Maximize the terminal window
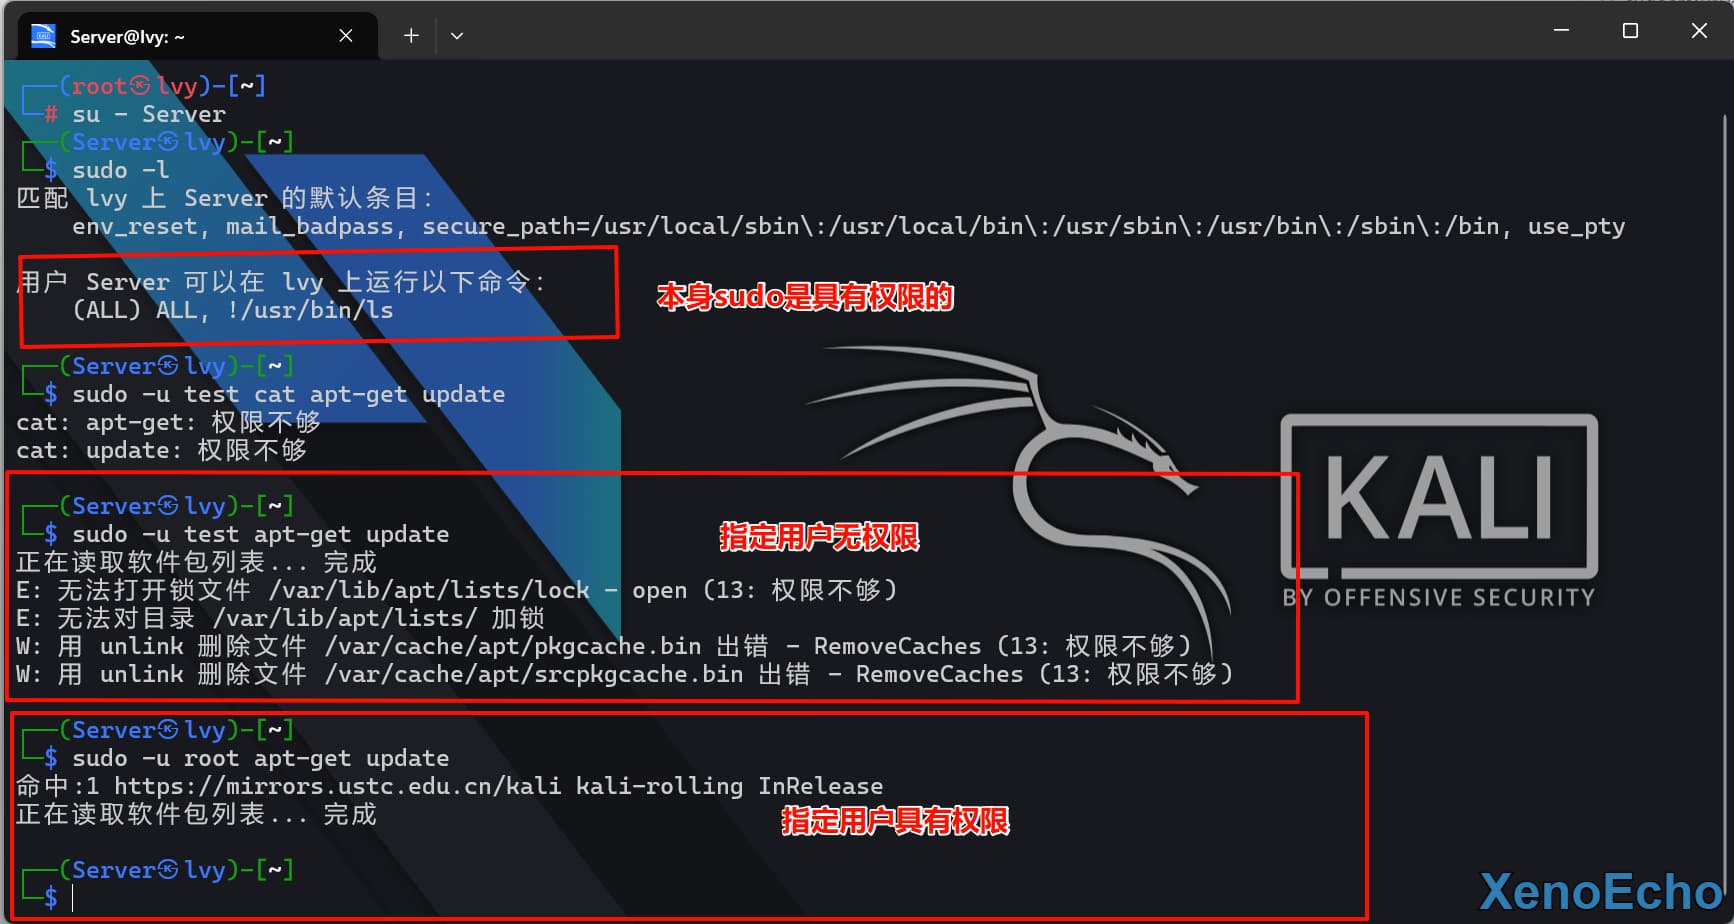Viewport: 1734px width, 924px height. click(x=1630, y=31)
